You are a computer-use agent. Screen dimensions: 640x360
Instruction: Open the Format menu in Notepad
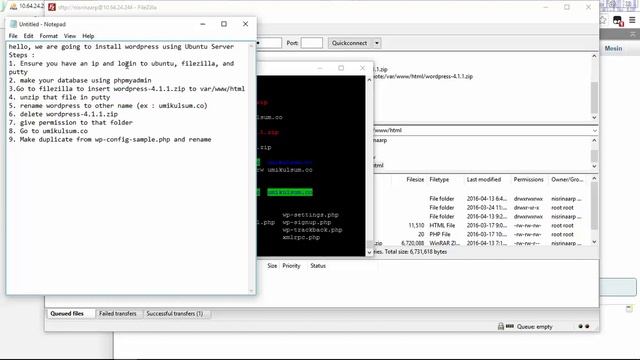tap(49, 36)
